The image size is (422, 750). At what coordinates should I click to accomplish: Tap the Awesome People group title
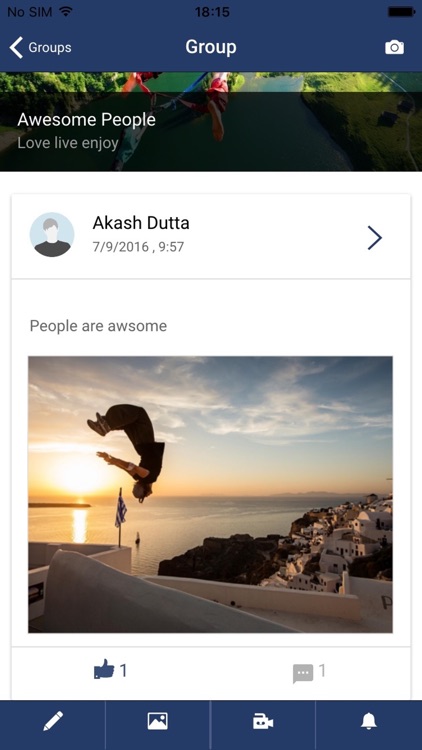coord(87,120)
